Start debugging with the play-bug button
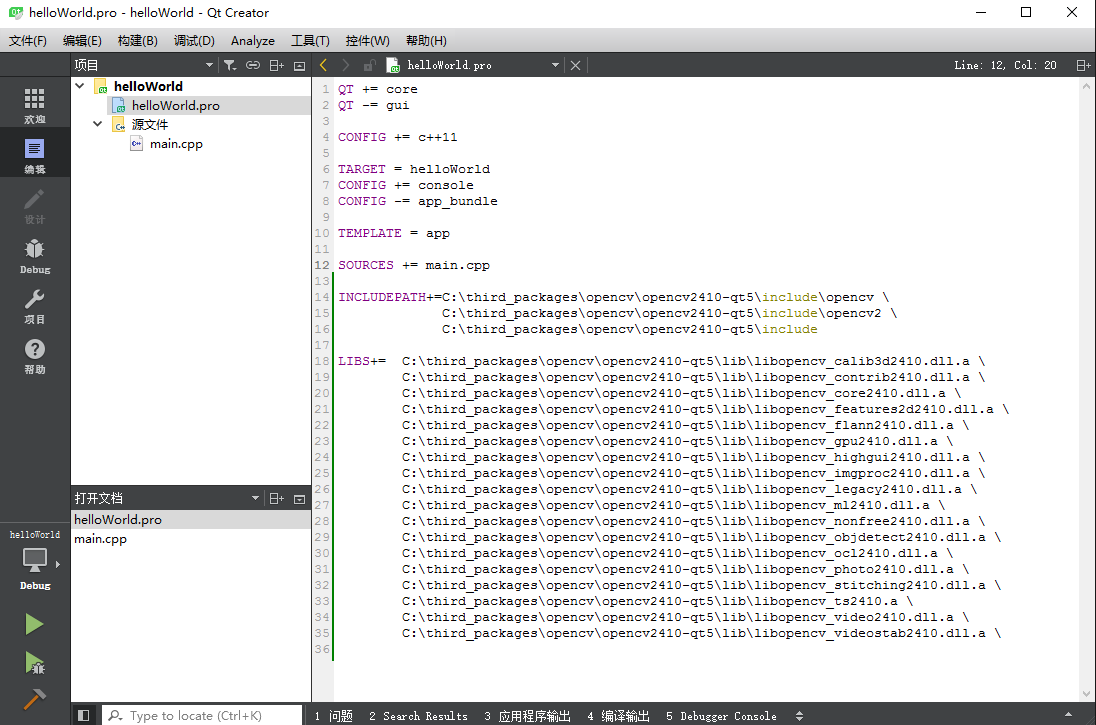The height and width of the screenshot is (725, 1096). click(34, 662)
